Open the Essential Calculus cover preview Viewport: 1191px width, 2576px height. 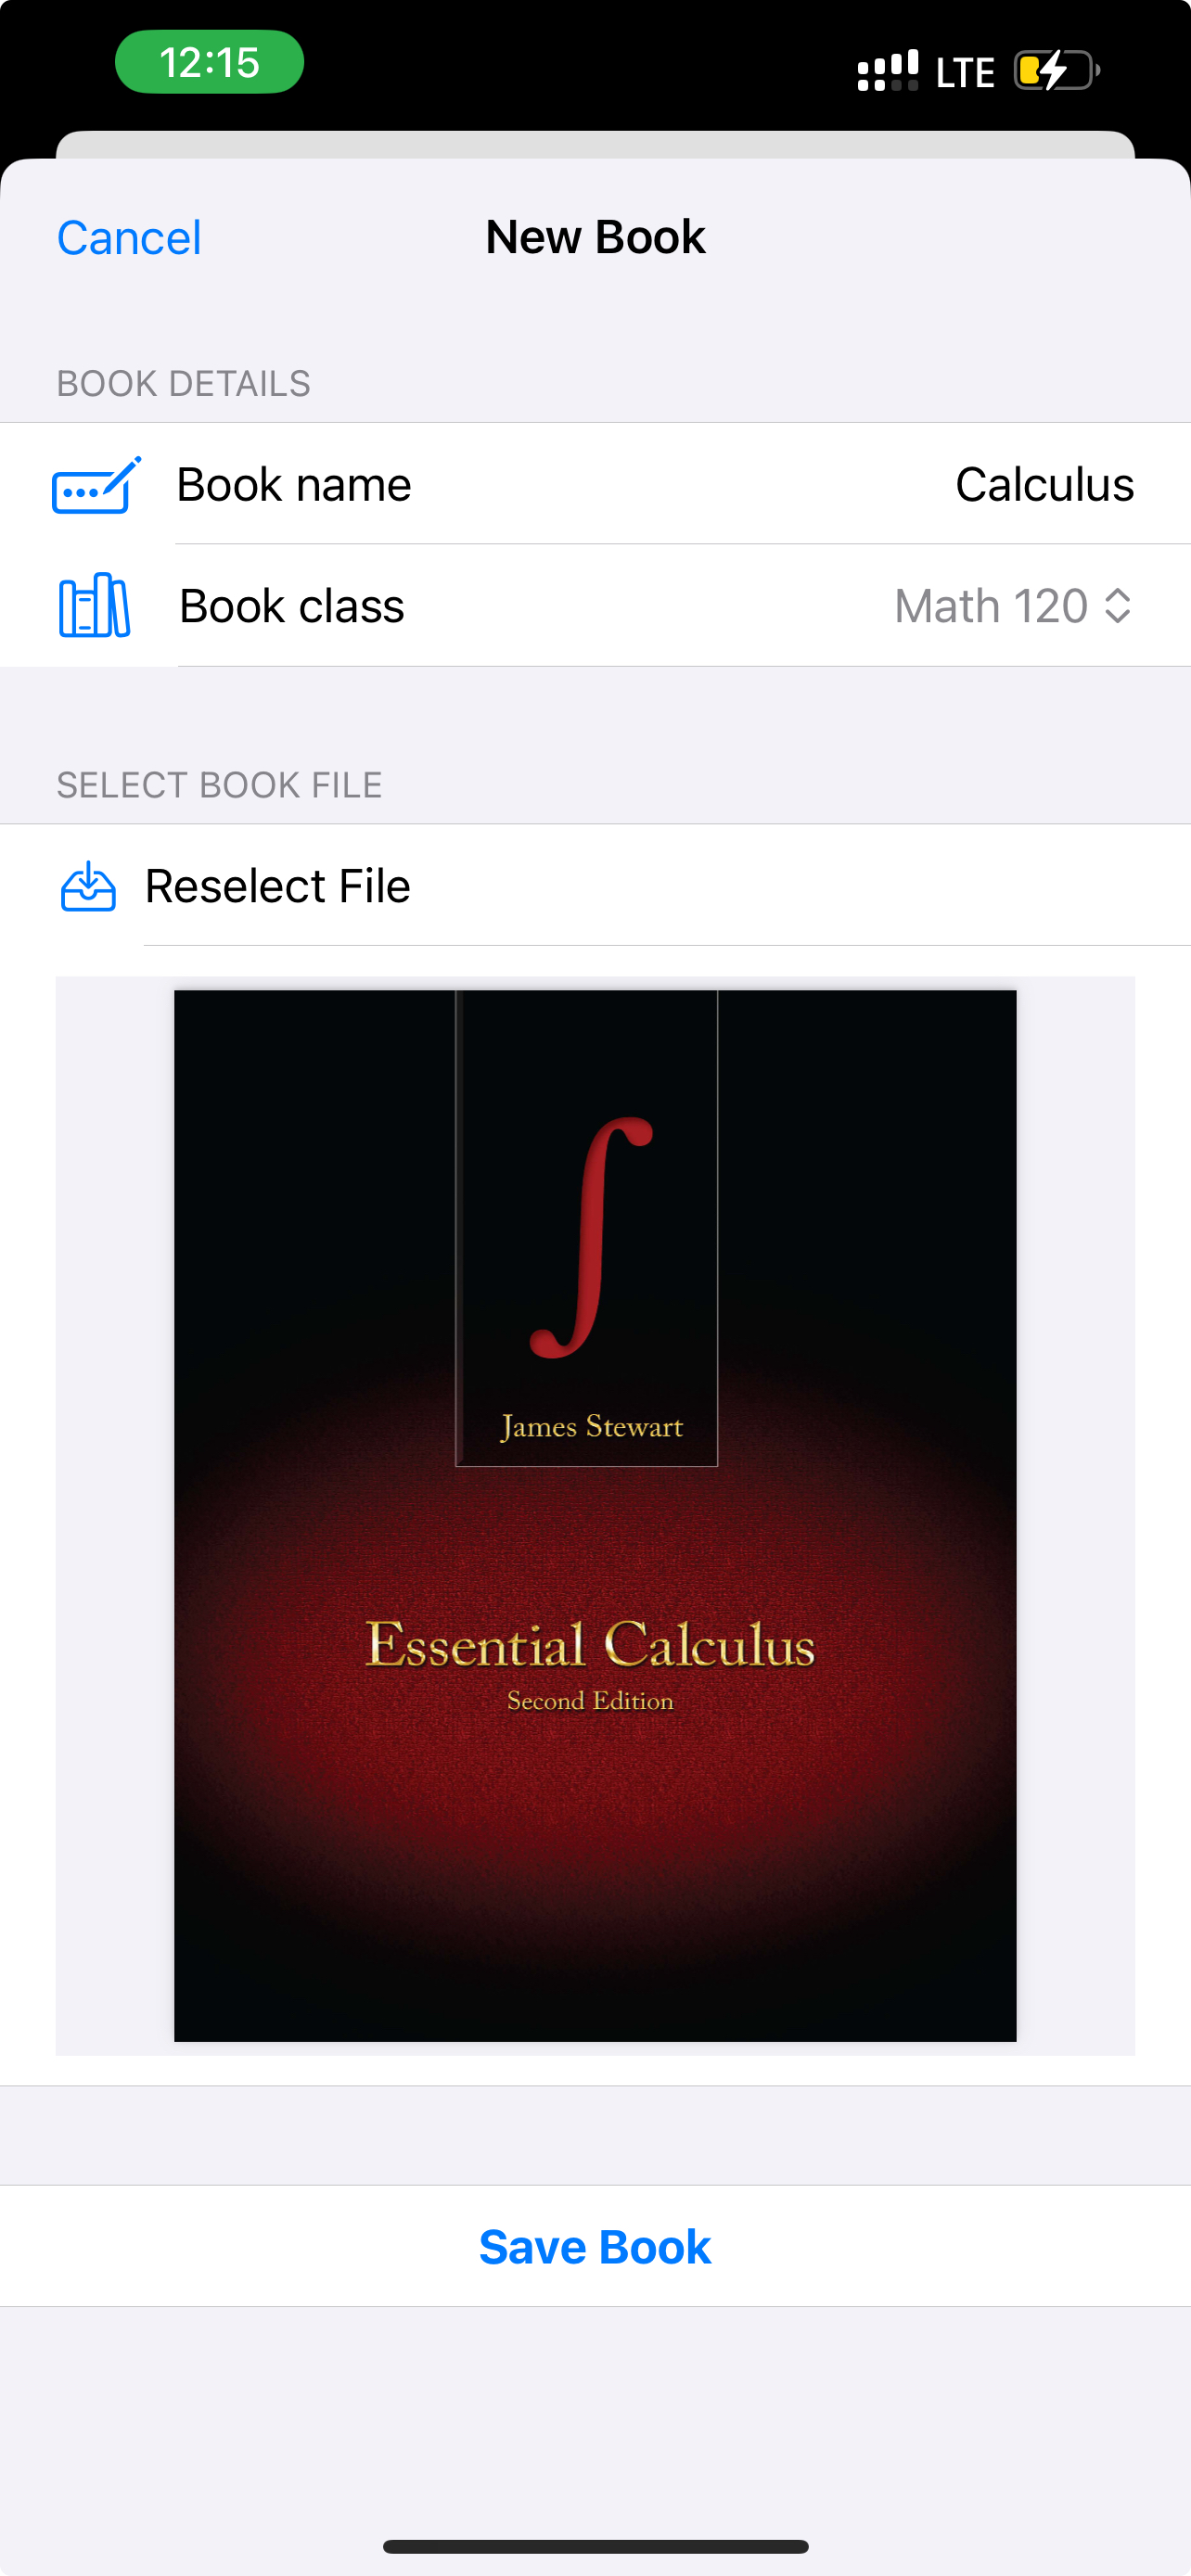tap(595, 1516)
